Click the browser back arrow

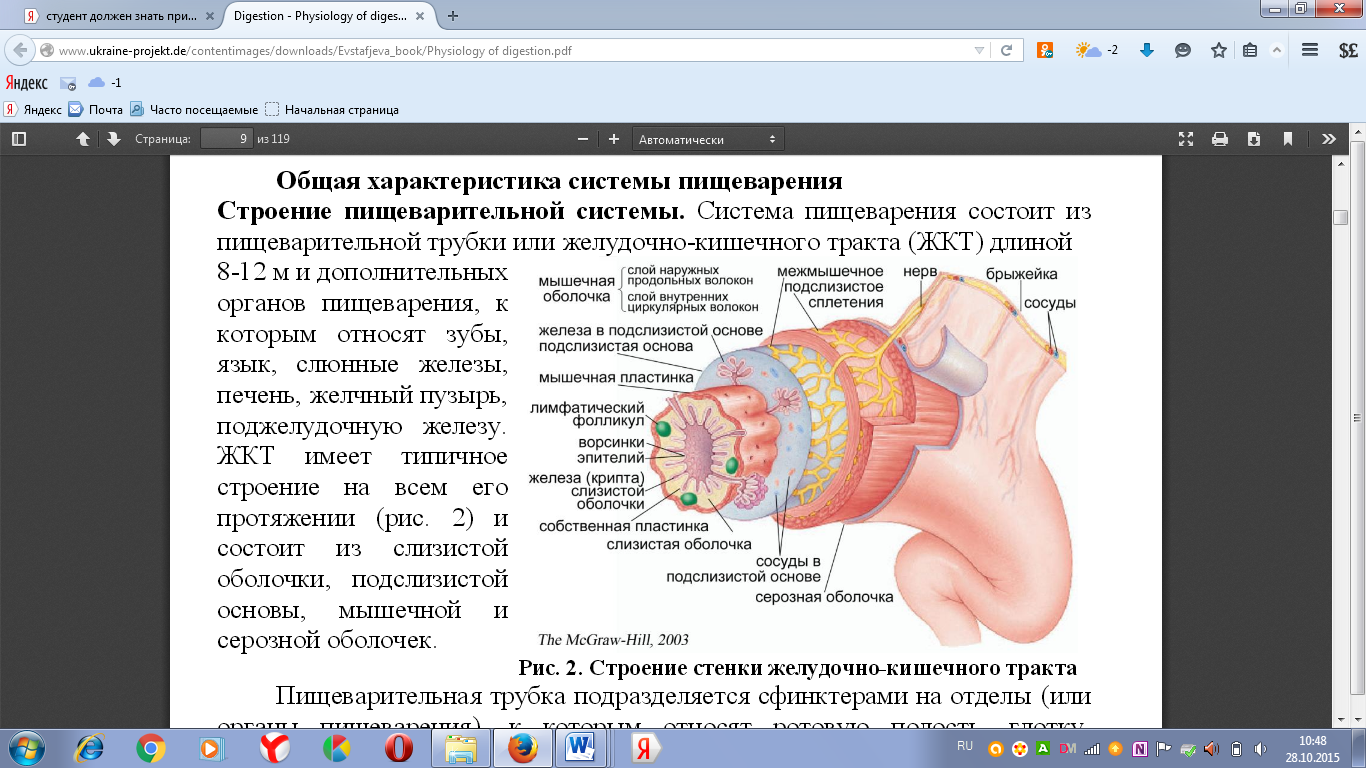(x=20, y=51)
